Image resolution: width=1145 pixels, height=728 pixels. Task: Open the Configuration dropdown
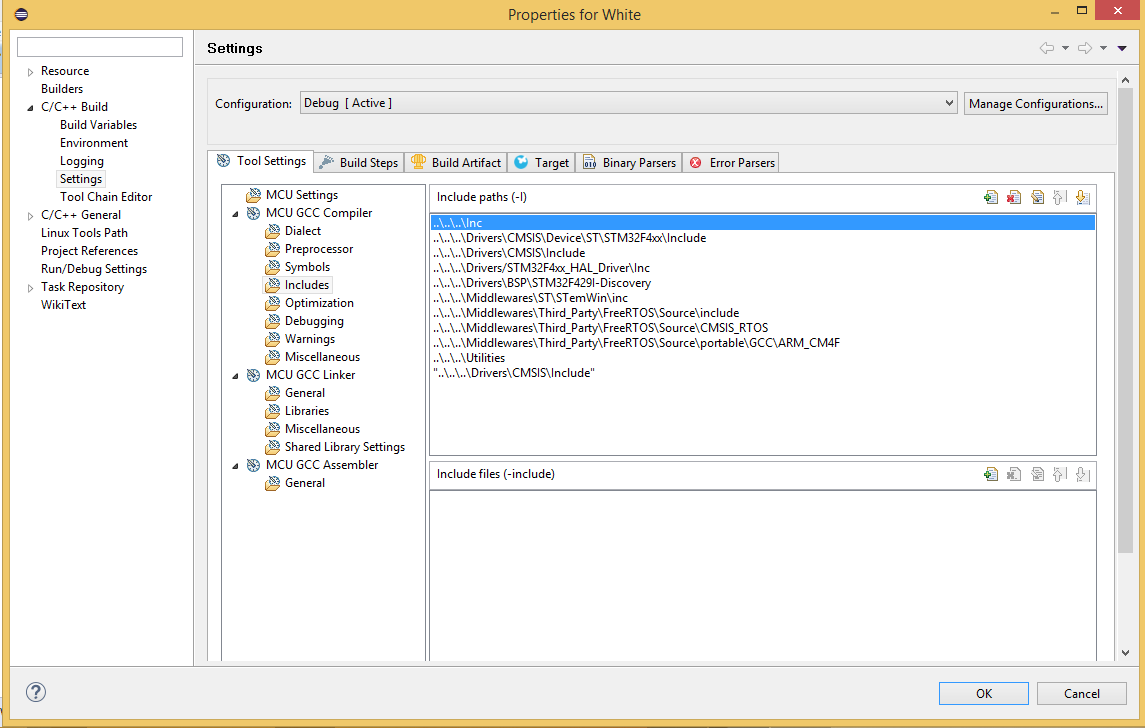click(x=629, y=103)
